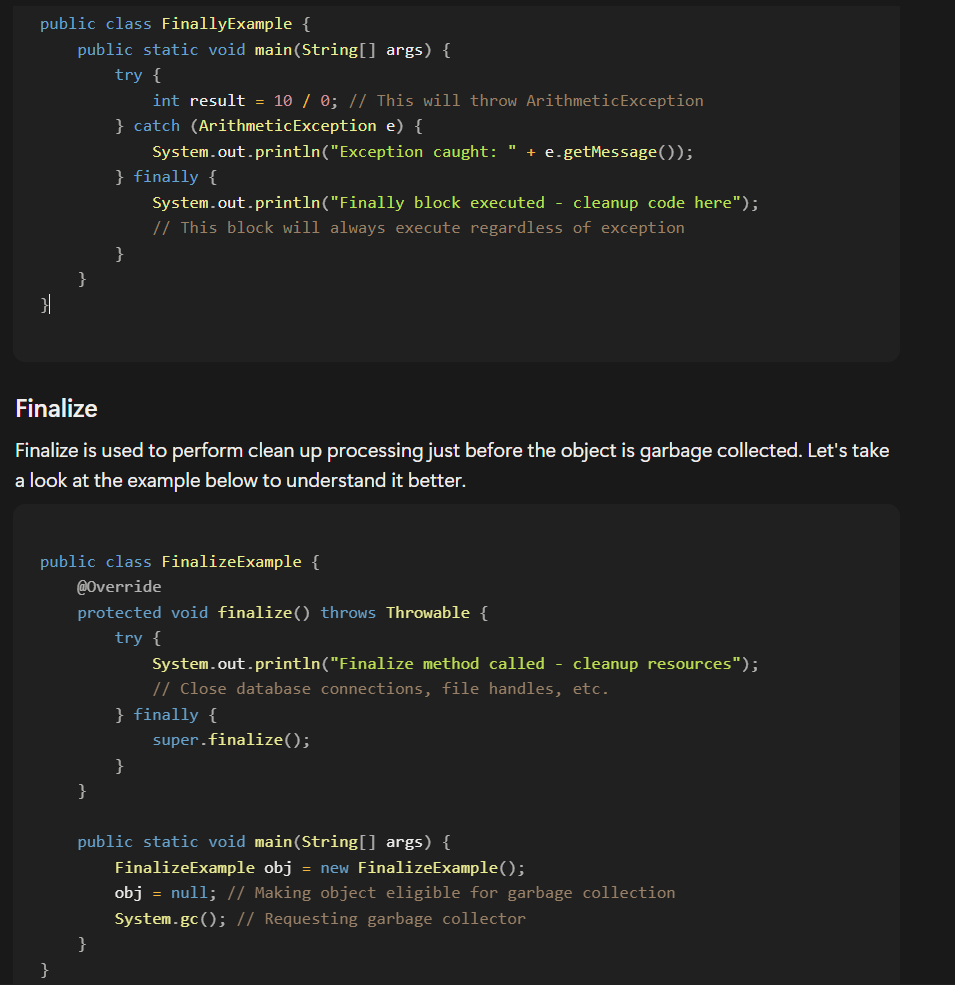Click paragraph starting "Finalize is used to perform"
Viewport: 955px width, 985px height.
pyautogui.click(x=452, y=465)
